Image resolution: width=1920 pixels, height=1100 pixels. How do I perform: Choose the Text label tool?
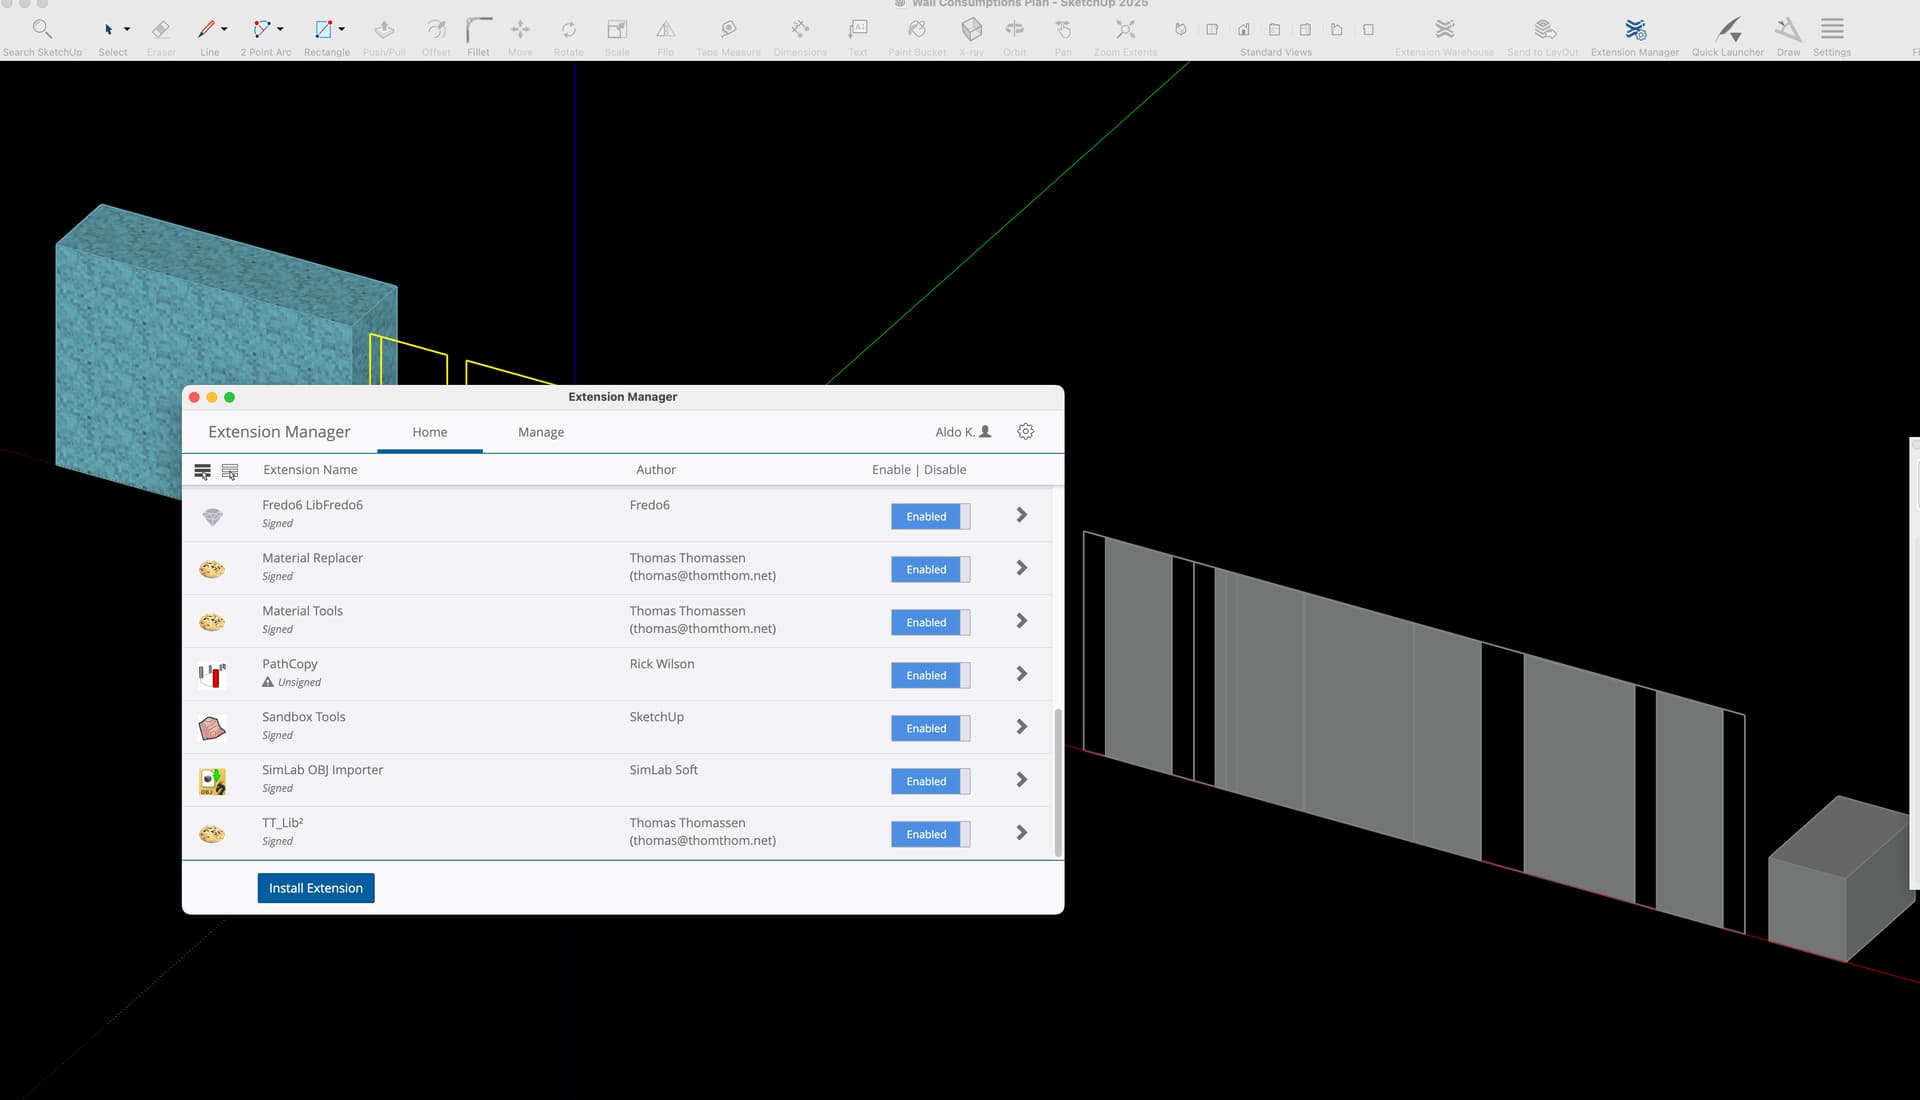(x=858, y=30)
